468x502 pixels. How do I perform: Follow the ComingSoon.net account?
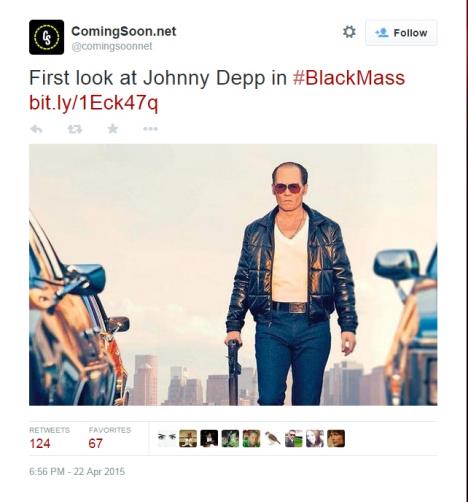[401, 33]
